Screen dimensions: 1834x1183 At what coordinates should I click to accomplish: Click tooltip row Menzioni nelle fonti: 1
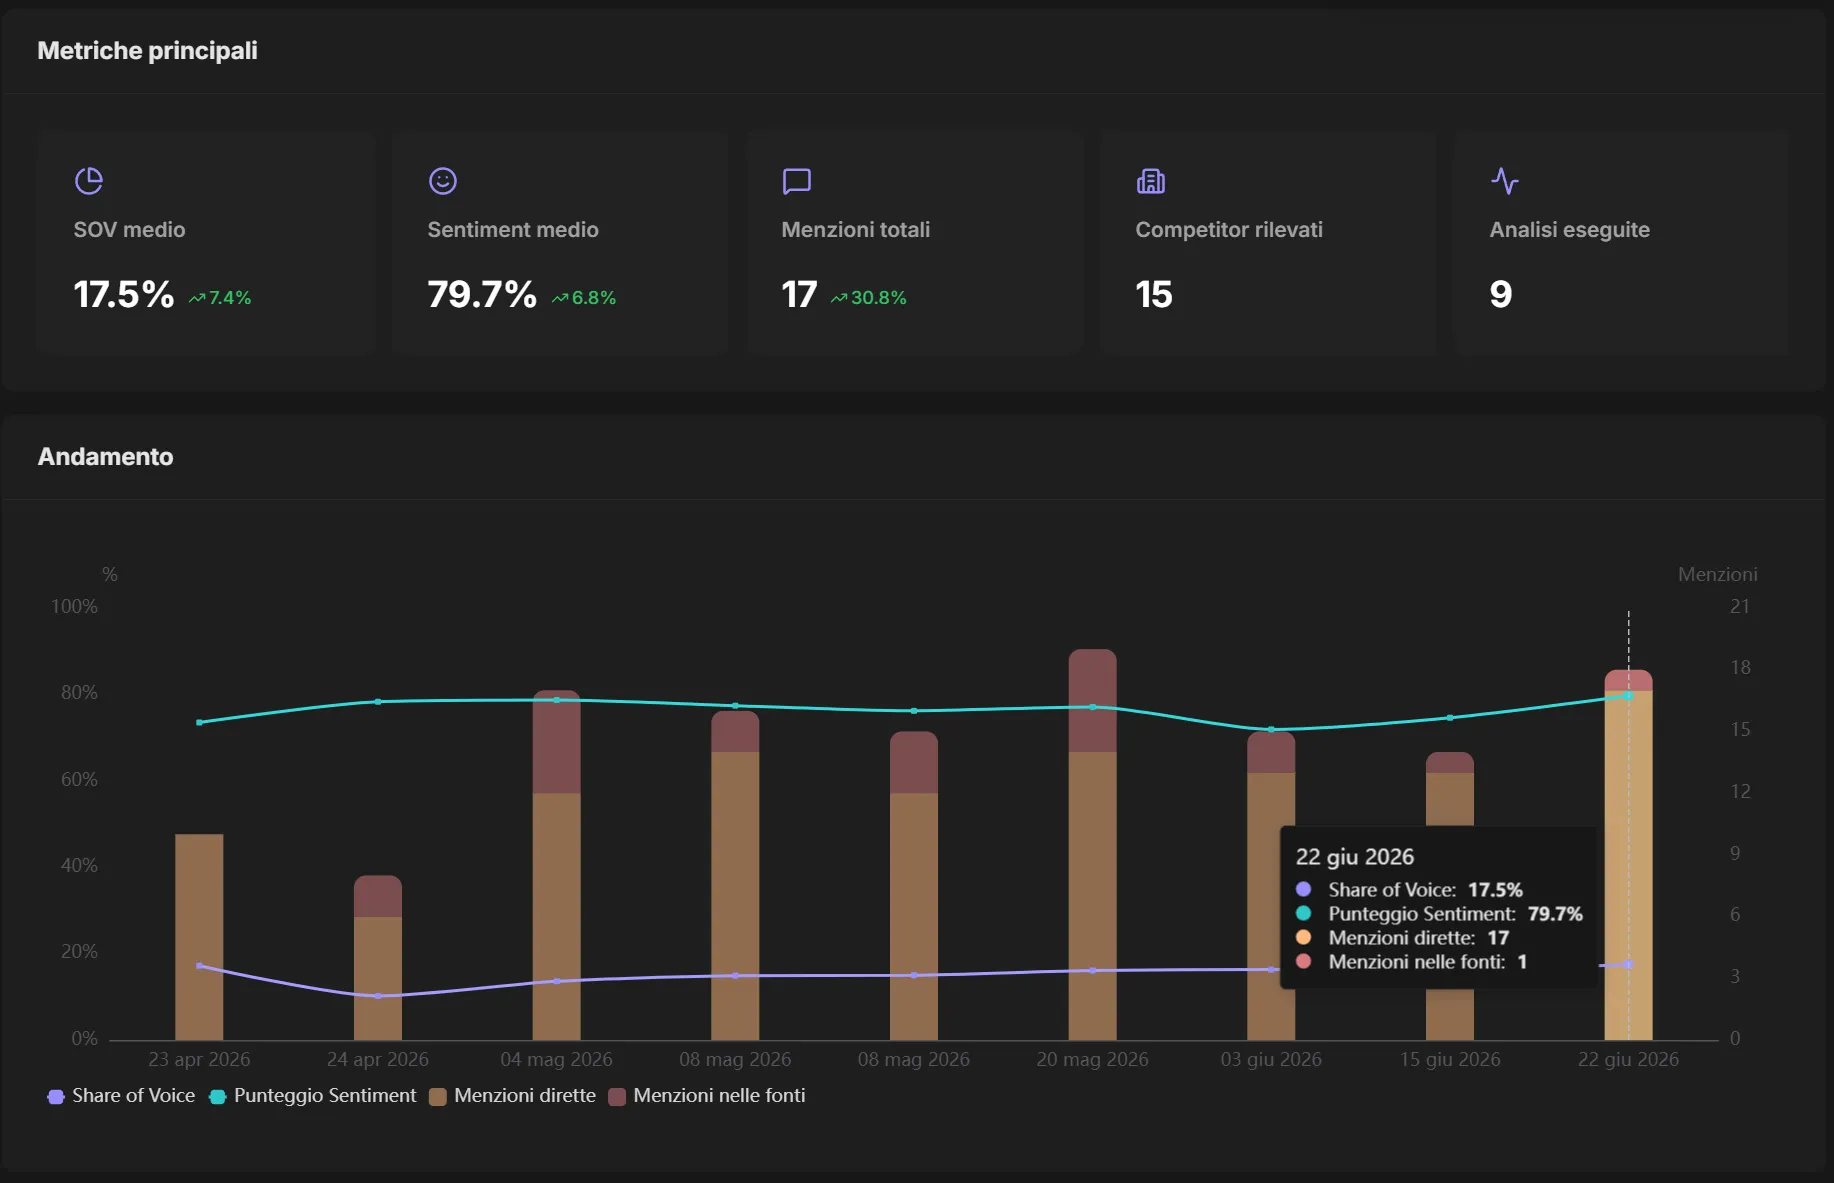pos(1411,962)
